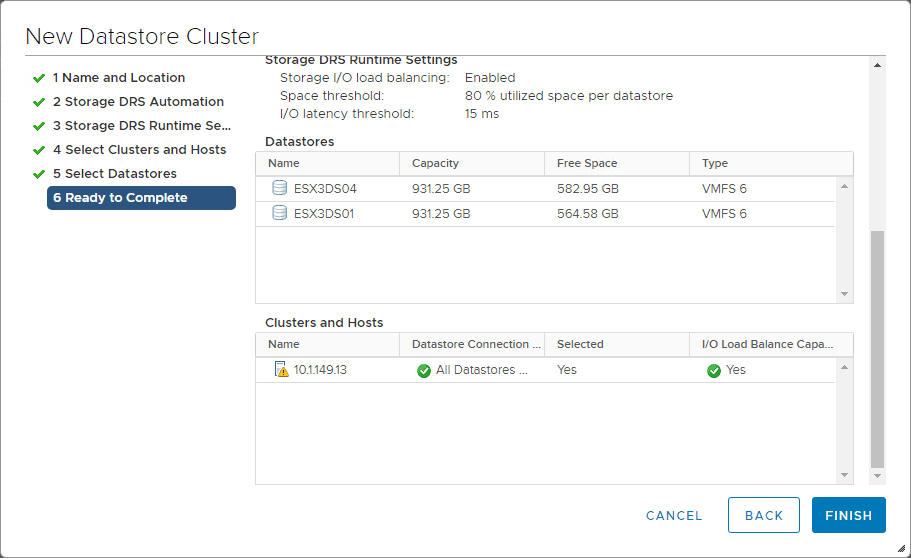This screenshot has height=558, width=911.
Task: Click the main summary vertical scrollbar thumb
Action: tap(878, 348)
